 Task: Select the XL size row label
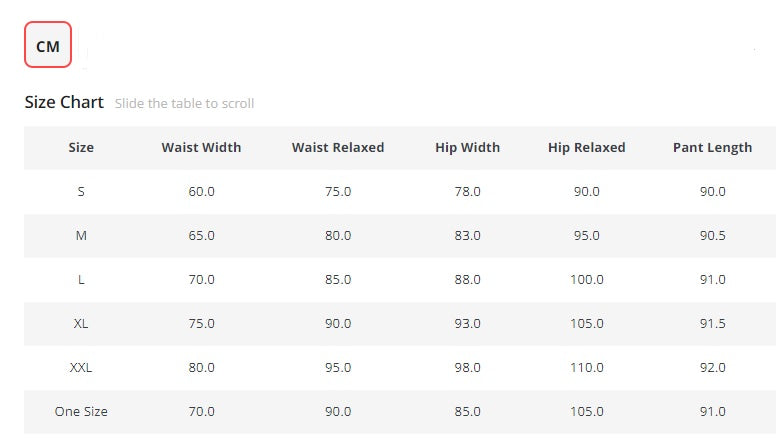81,324
